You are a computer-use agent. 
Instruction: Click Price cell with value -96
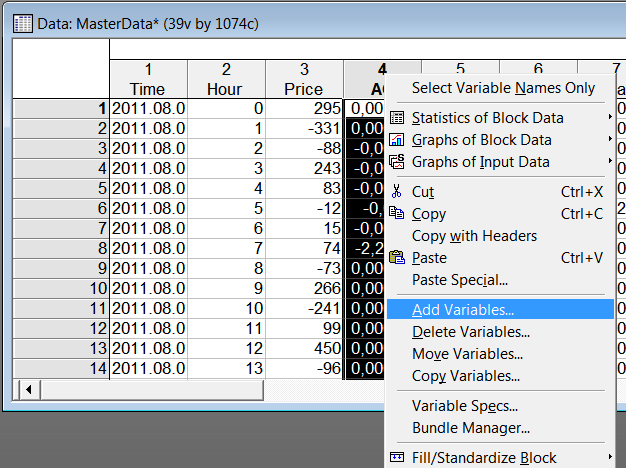pyautogui.click(x=304, y=368)
